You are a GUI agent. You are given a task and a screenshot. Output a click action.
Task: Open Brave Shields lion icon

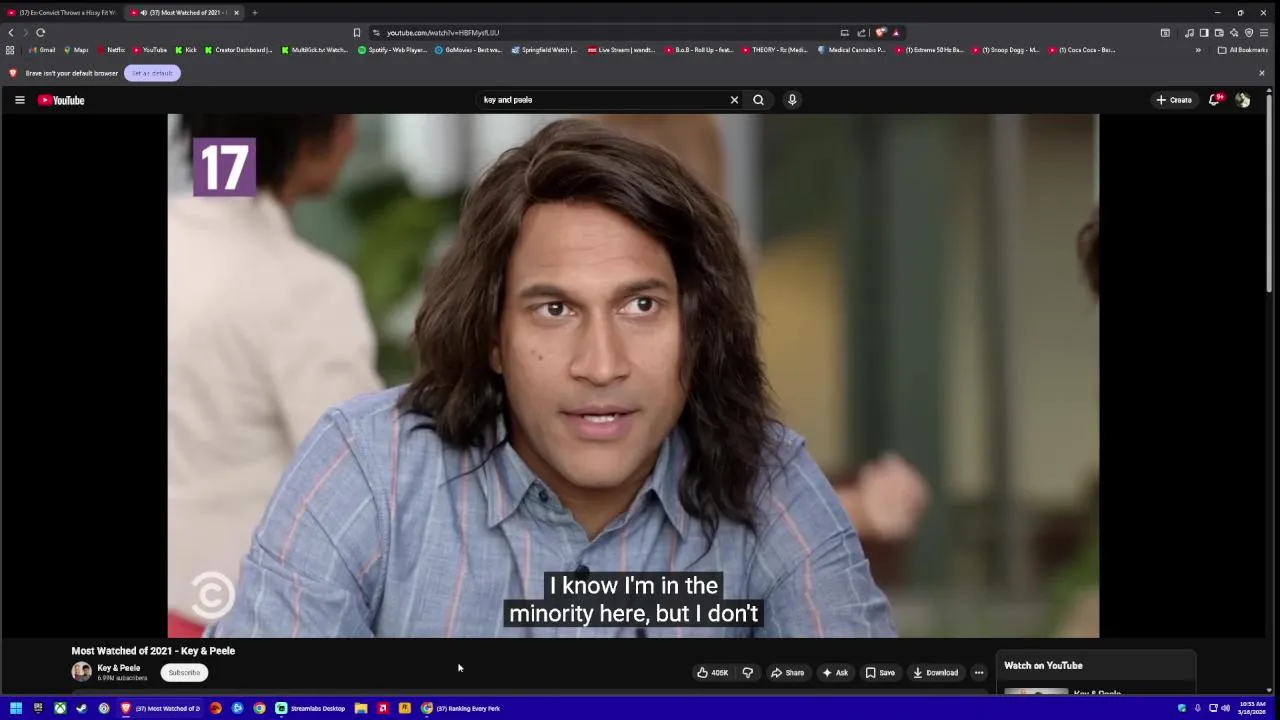coord(880,32)
